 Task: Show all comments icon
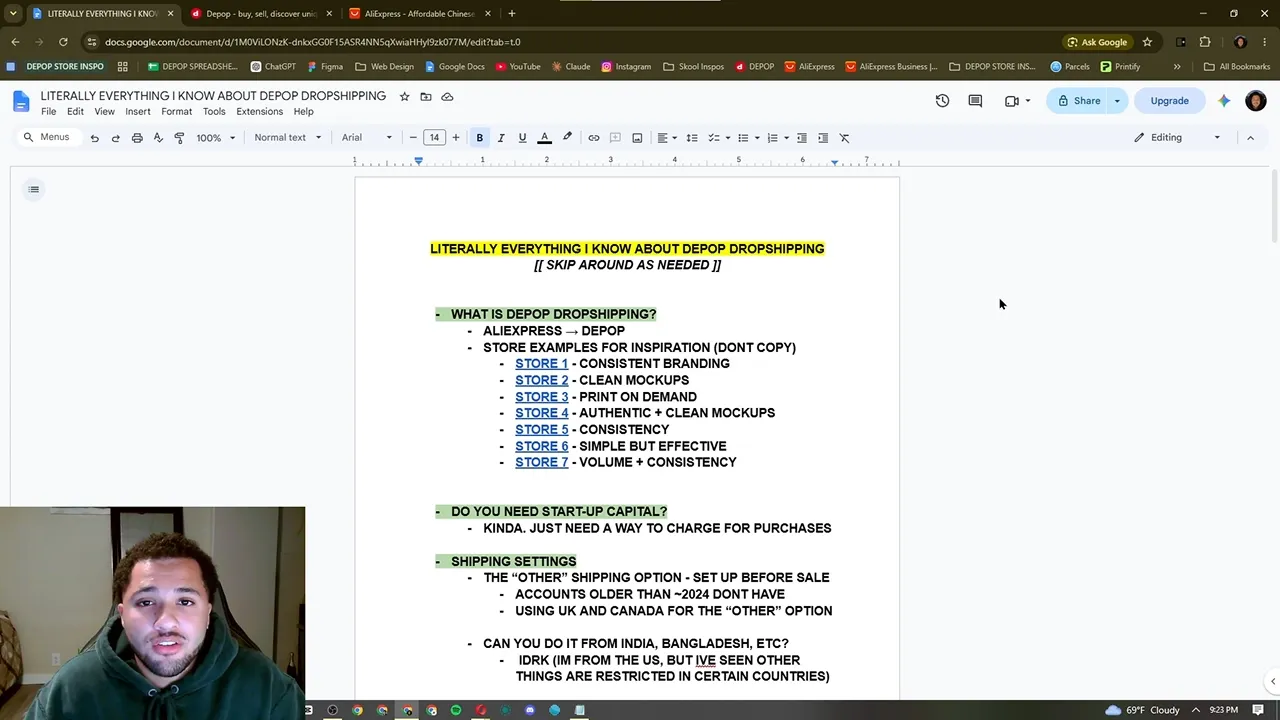pos(975,101)
